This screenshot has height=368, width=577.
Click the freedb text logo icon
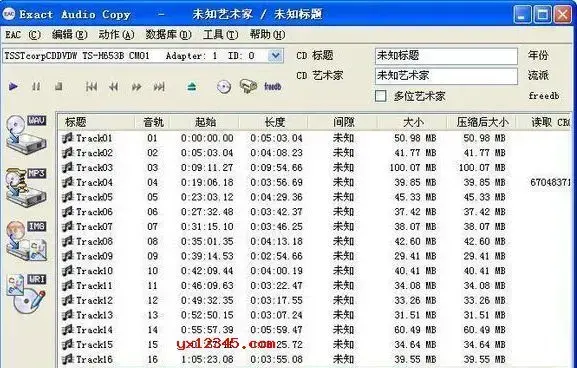point(273,87)
